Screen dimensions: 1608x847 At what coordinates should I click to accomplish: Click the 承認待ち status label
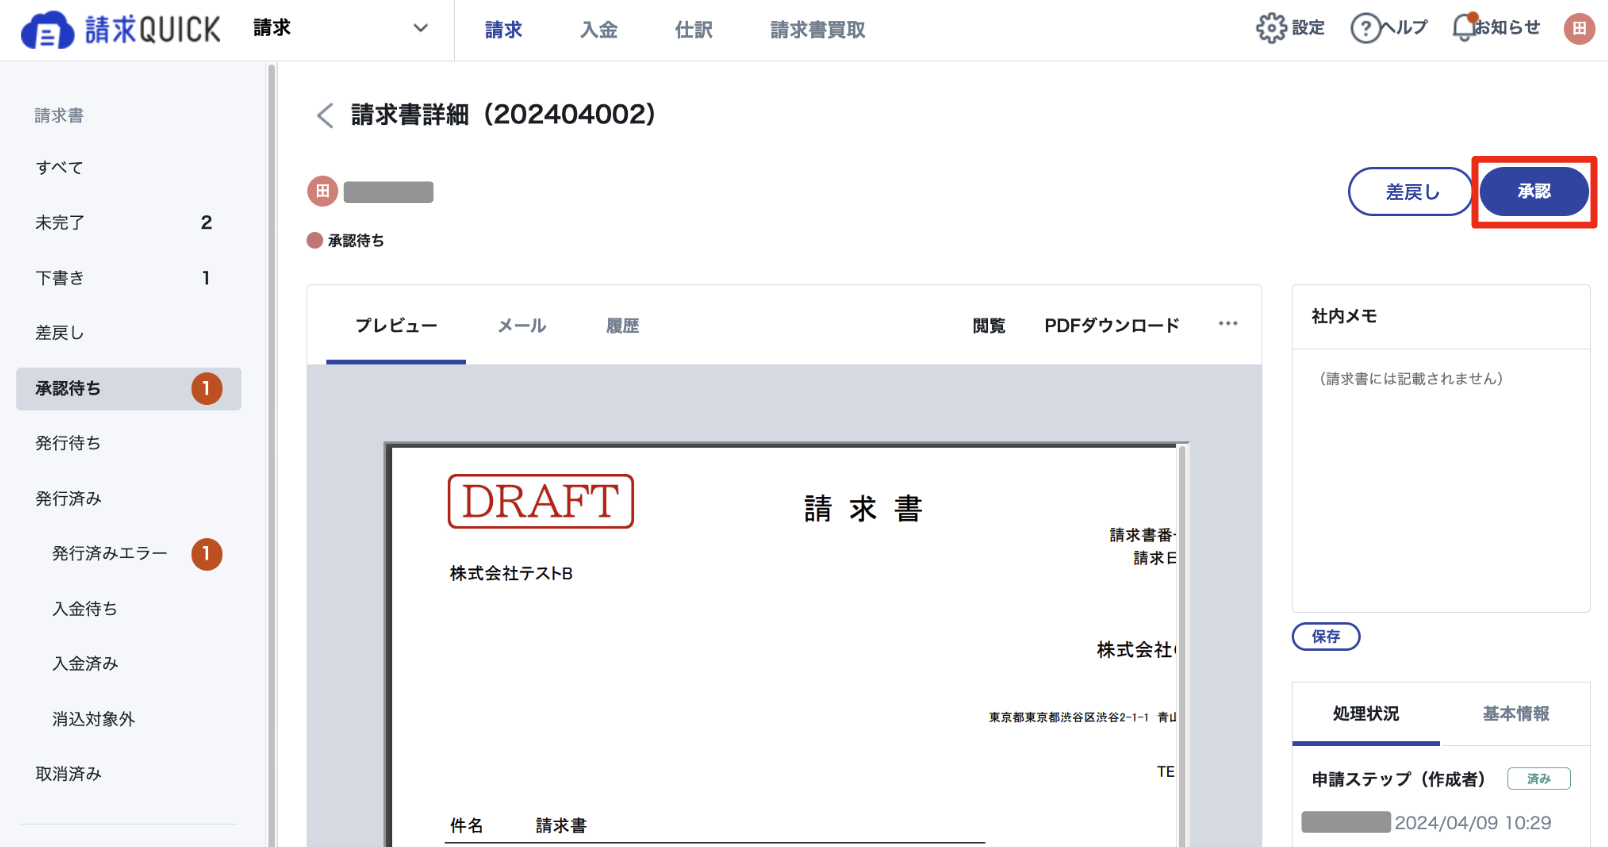tap(356, 240)
